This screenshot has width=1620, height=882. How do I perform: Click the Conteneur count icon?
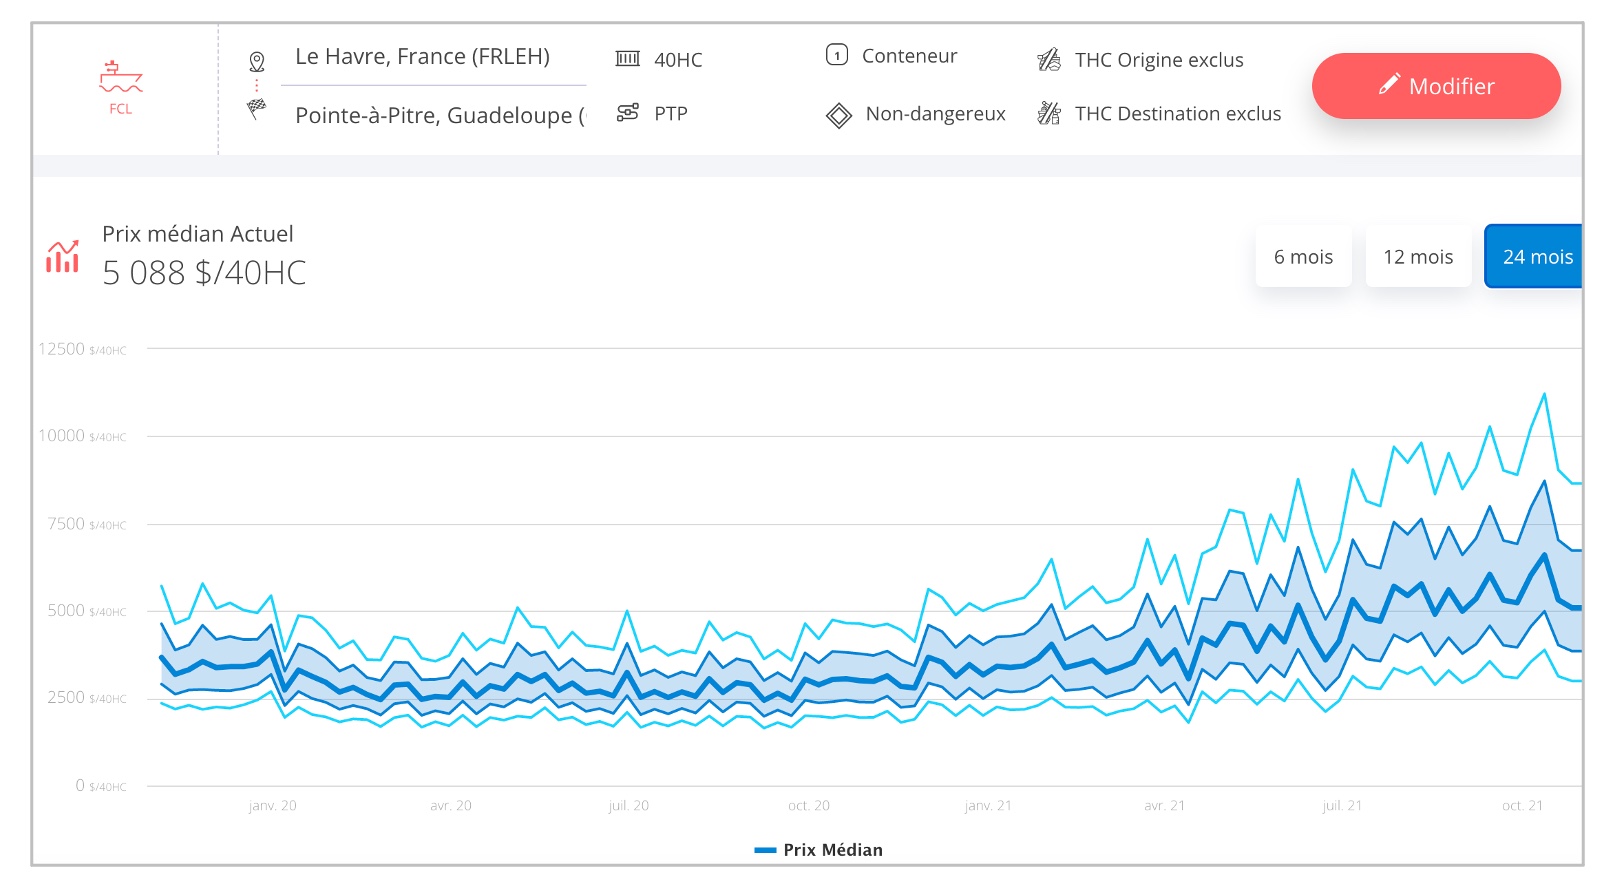837,55
